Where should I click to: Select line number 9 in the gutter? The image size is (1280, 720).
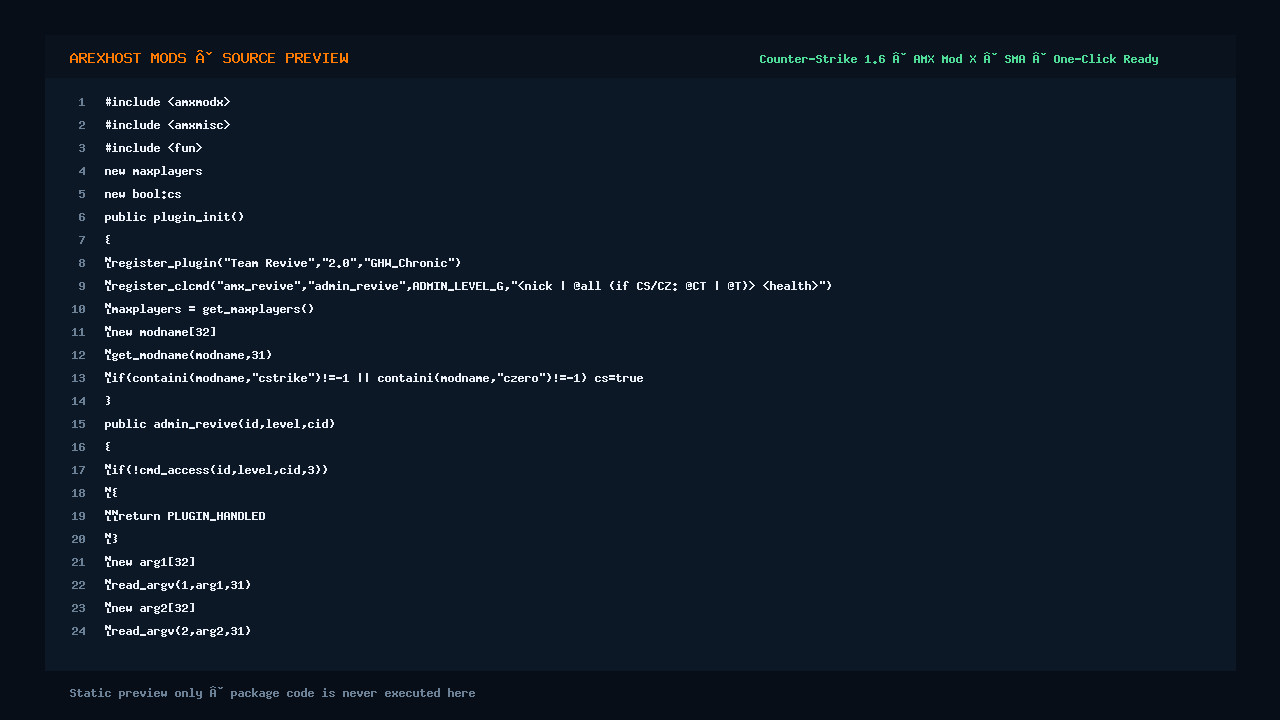82,286
